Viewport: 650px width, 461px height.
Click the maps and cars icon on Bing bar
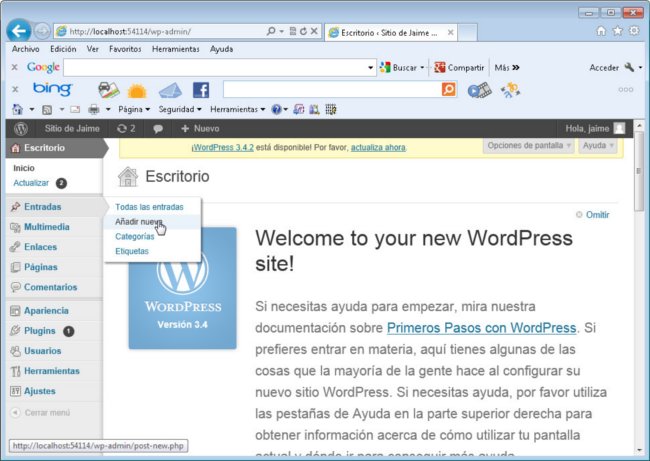[x=109, y=90]
